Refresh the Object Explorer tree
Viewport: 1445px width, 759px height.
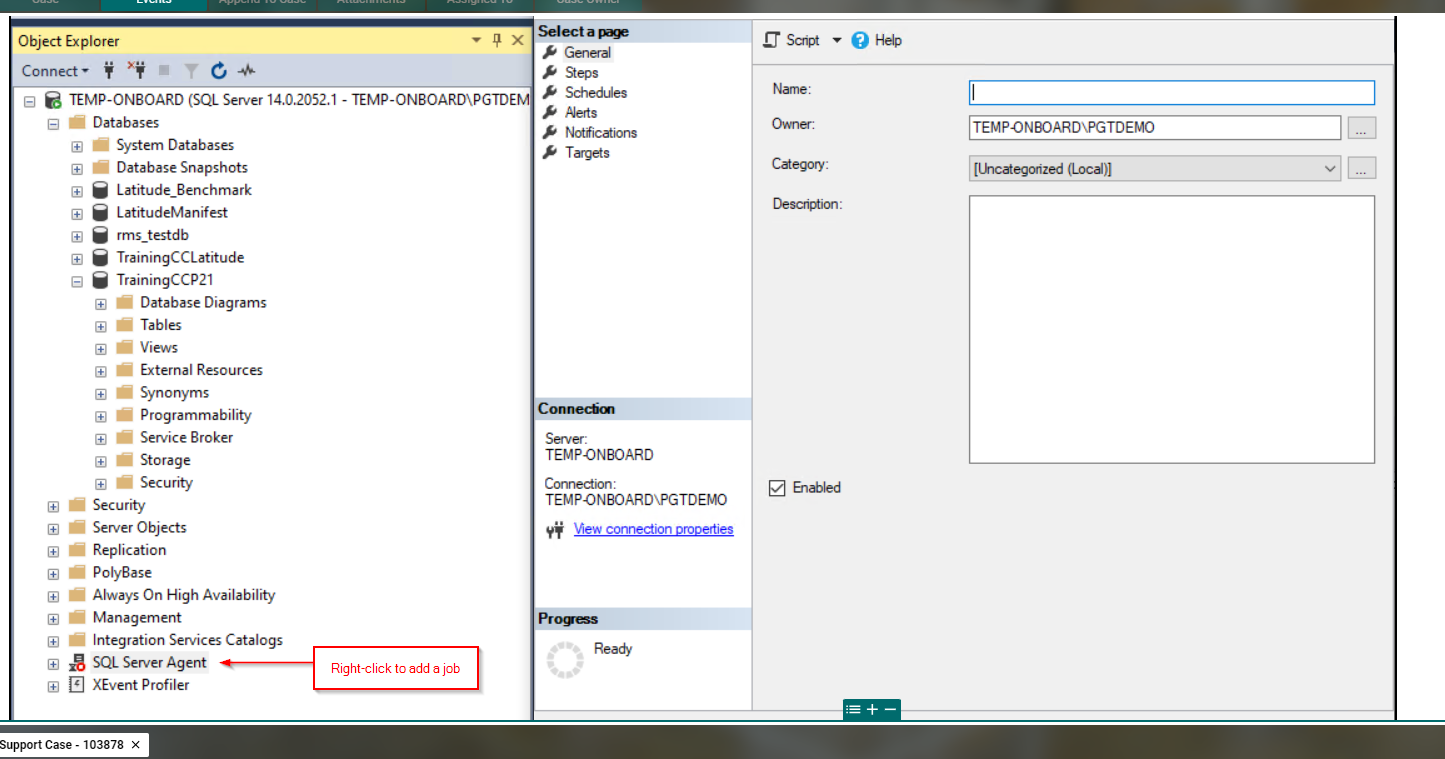pos(219,71)
